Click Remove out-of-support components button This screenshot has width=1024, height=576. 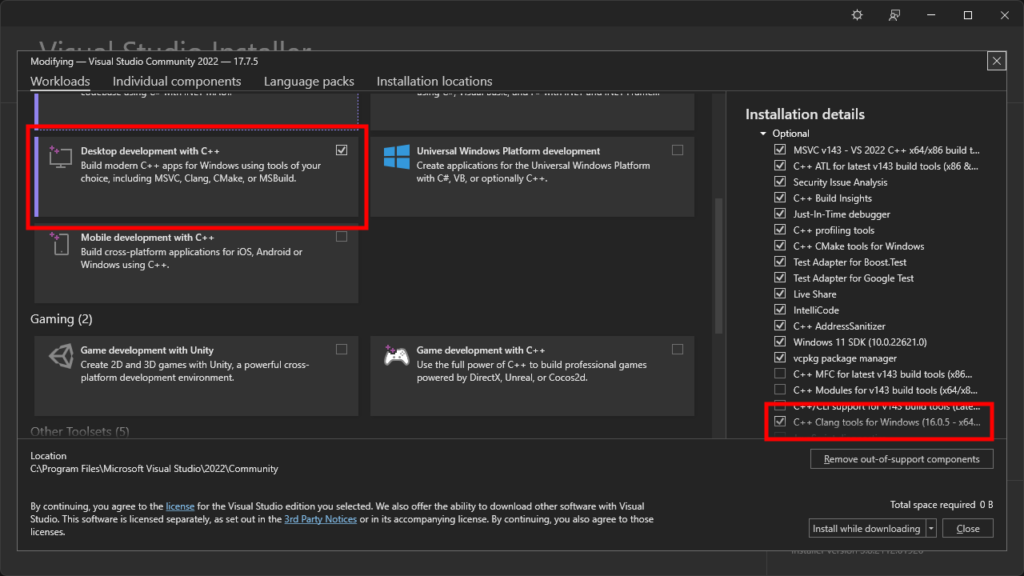point(901,459)
